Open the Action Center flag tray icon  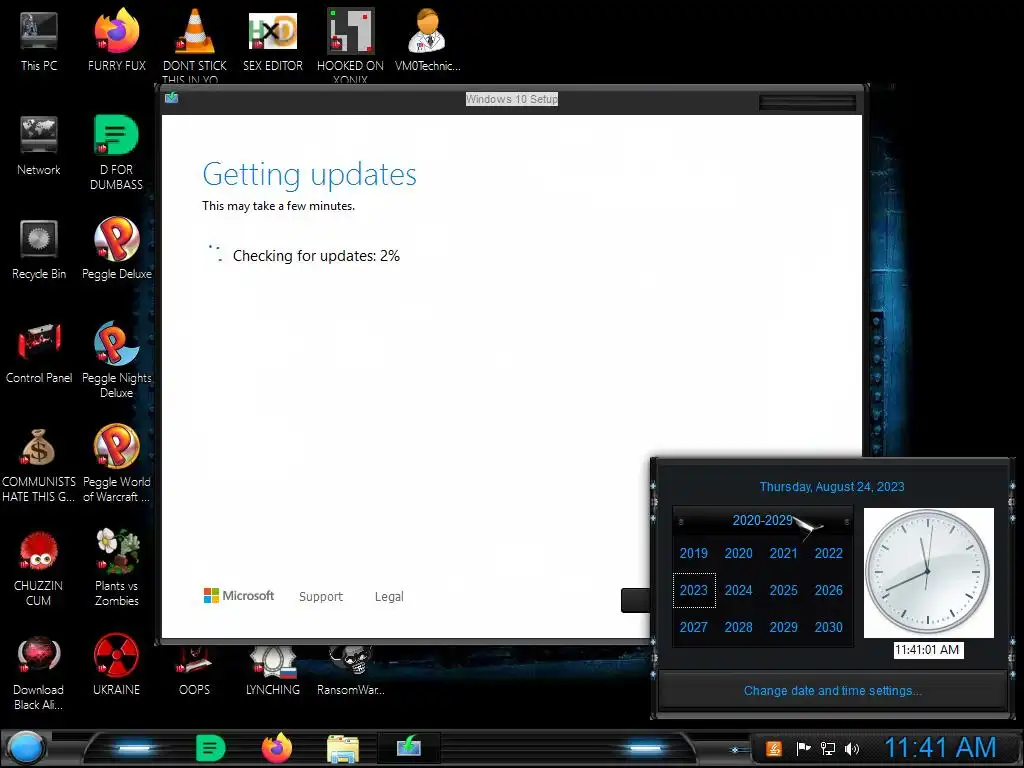pyautogui.click(x=803, y=748)
